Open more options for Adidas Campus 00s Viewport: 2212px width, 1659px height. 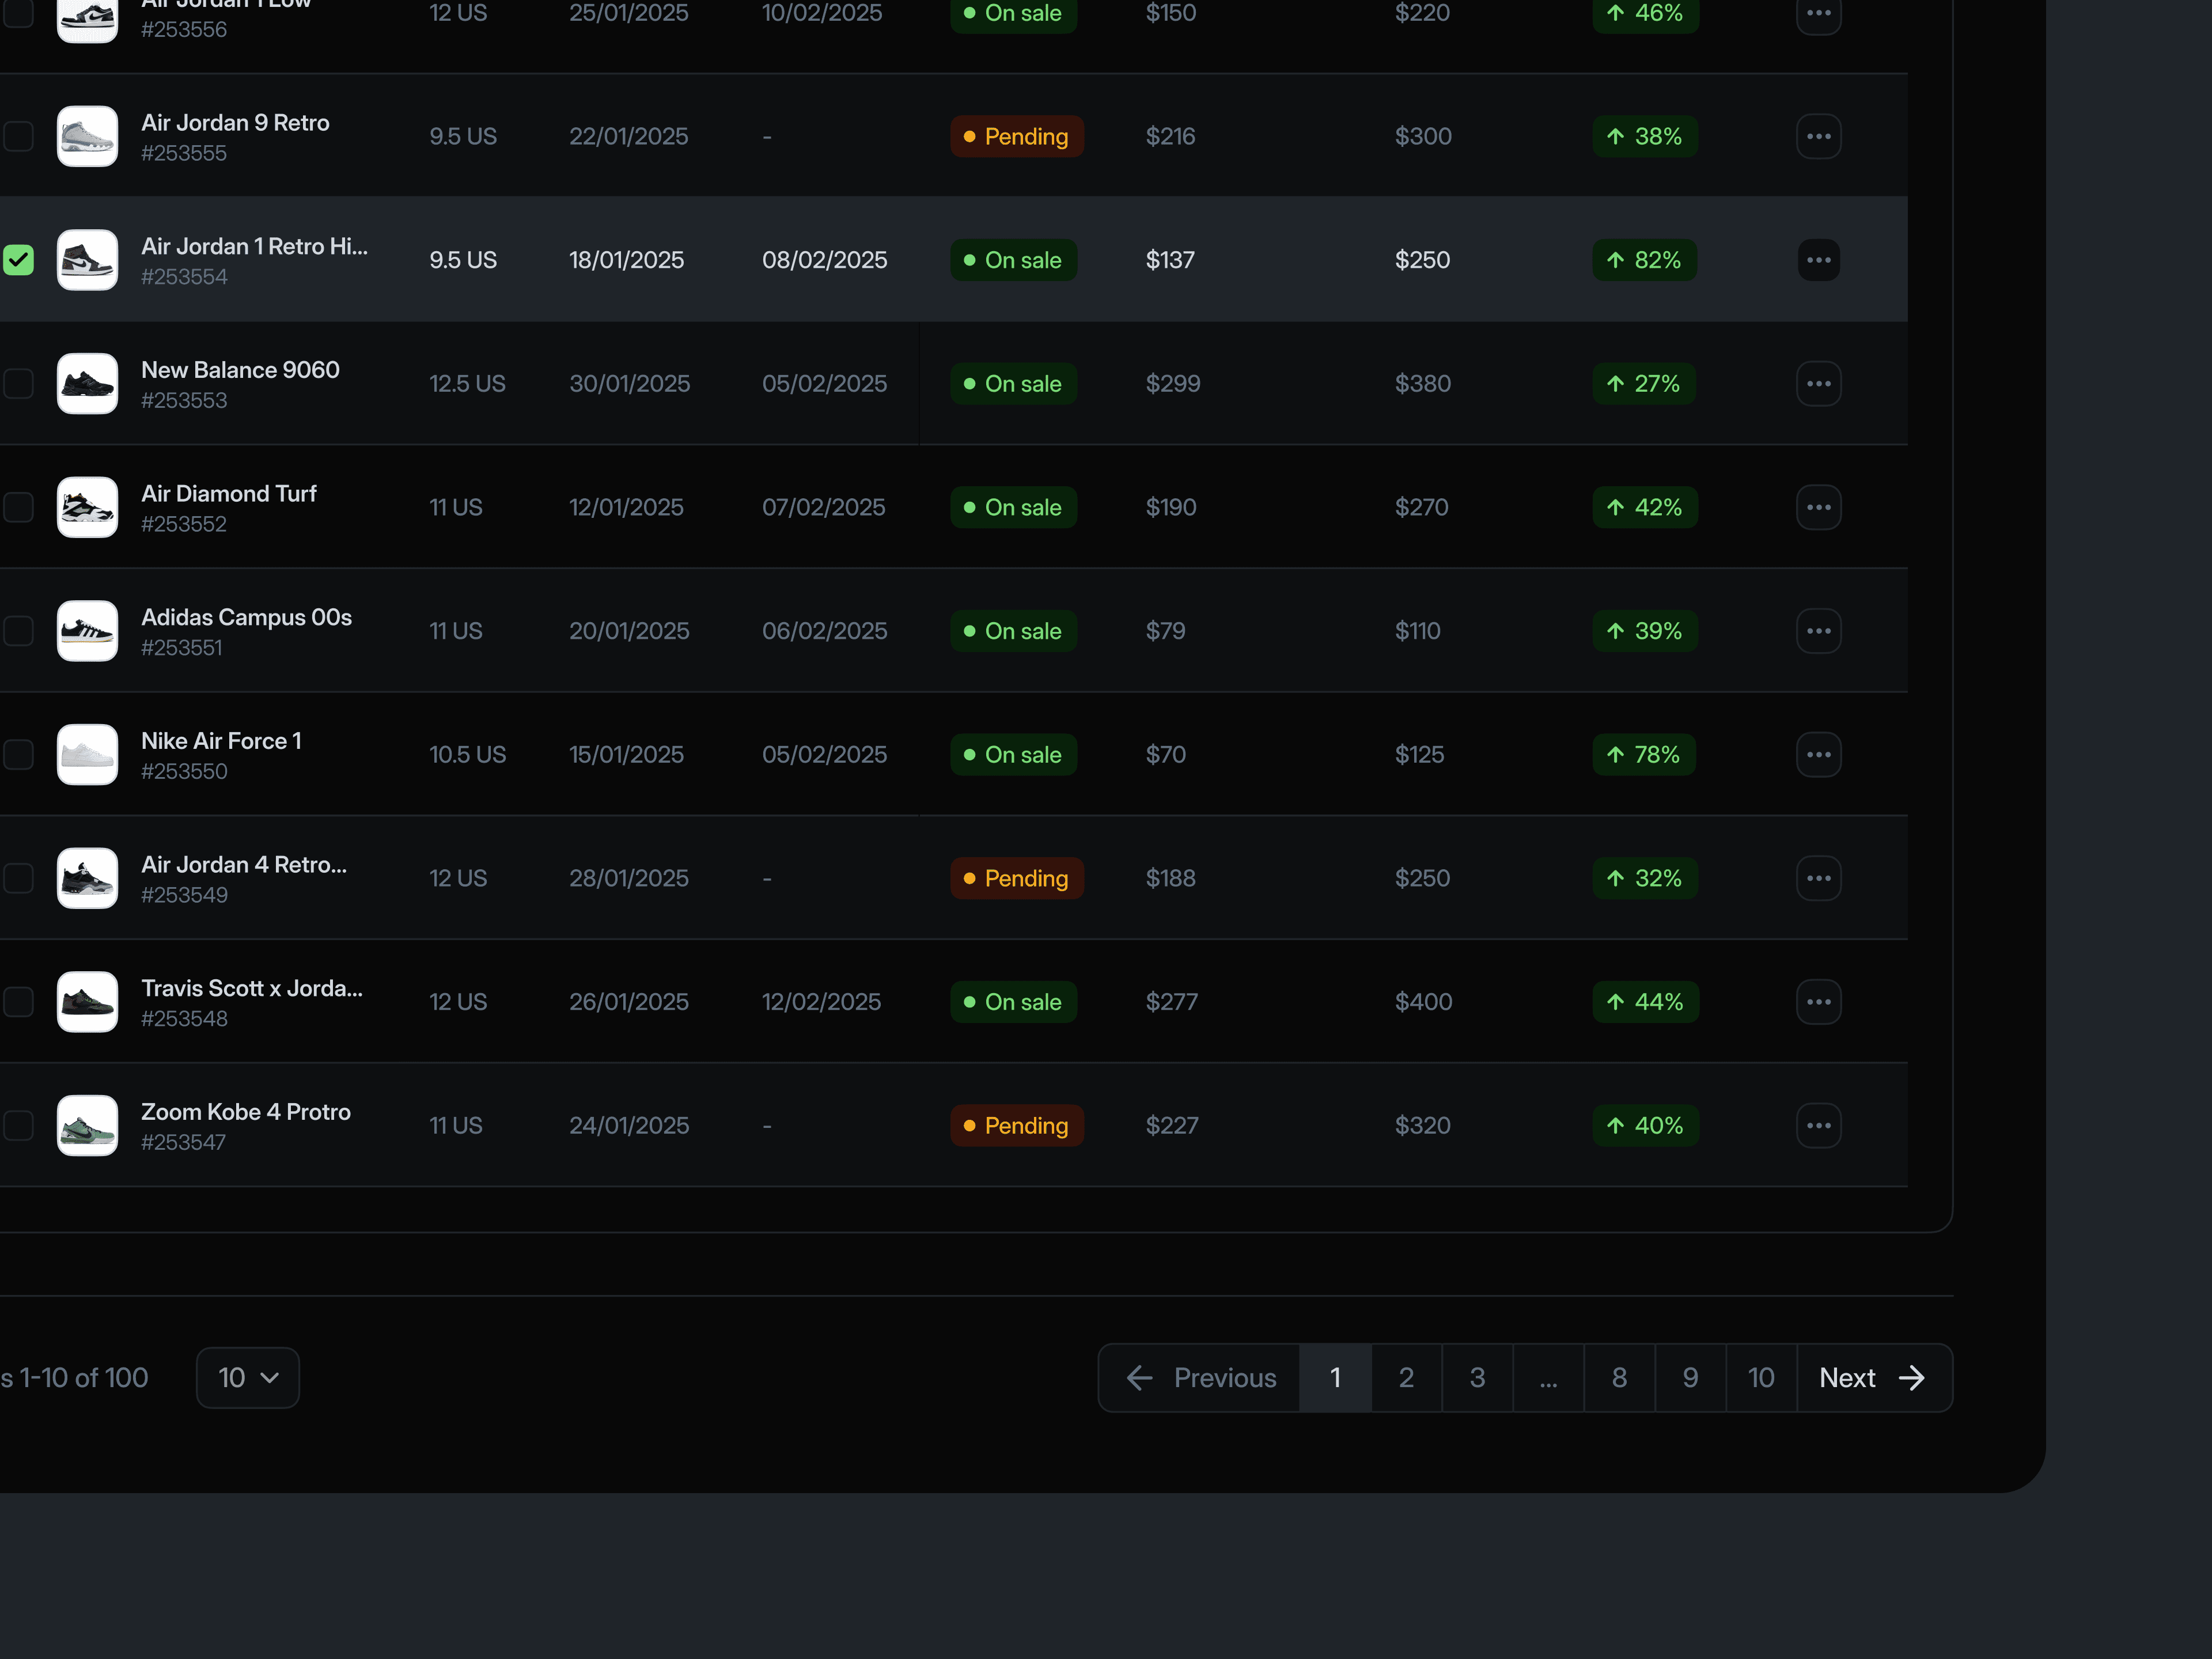(x=1818, y=631)
